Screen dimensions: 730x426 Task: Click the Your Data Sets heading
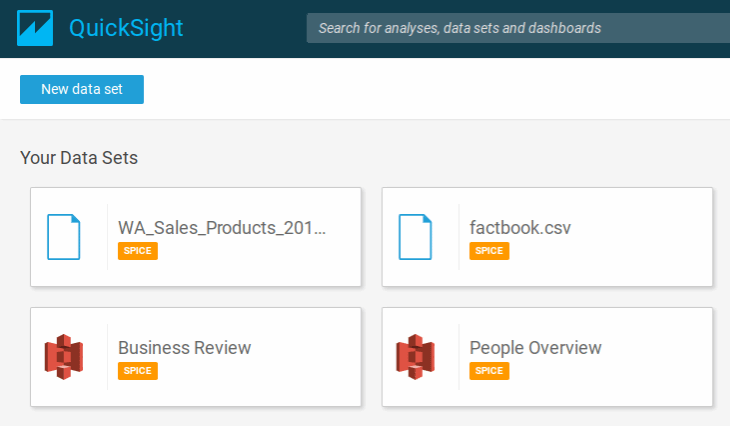(79, 158)
